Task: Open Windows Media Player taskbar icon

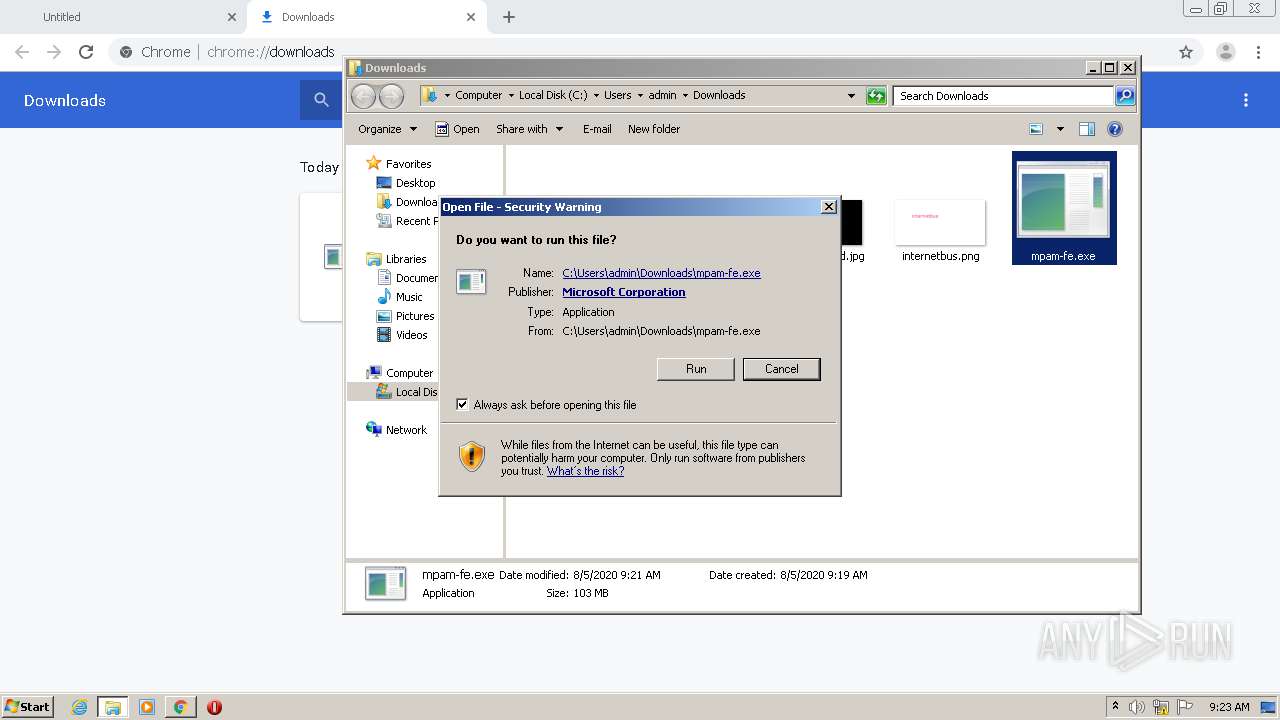Action: click(147, 707)
